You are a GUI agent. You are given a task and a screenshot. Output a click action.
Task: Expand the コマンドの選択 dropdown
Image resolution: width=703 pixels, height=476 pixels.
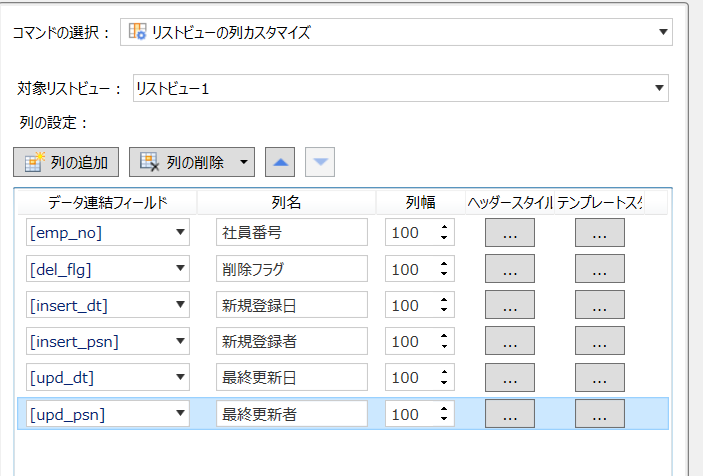(x=663, y=32)
